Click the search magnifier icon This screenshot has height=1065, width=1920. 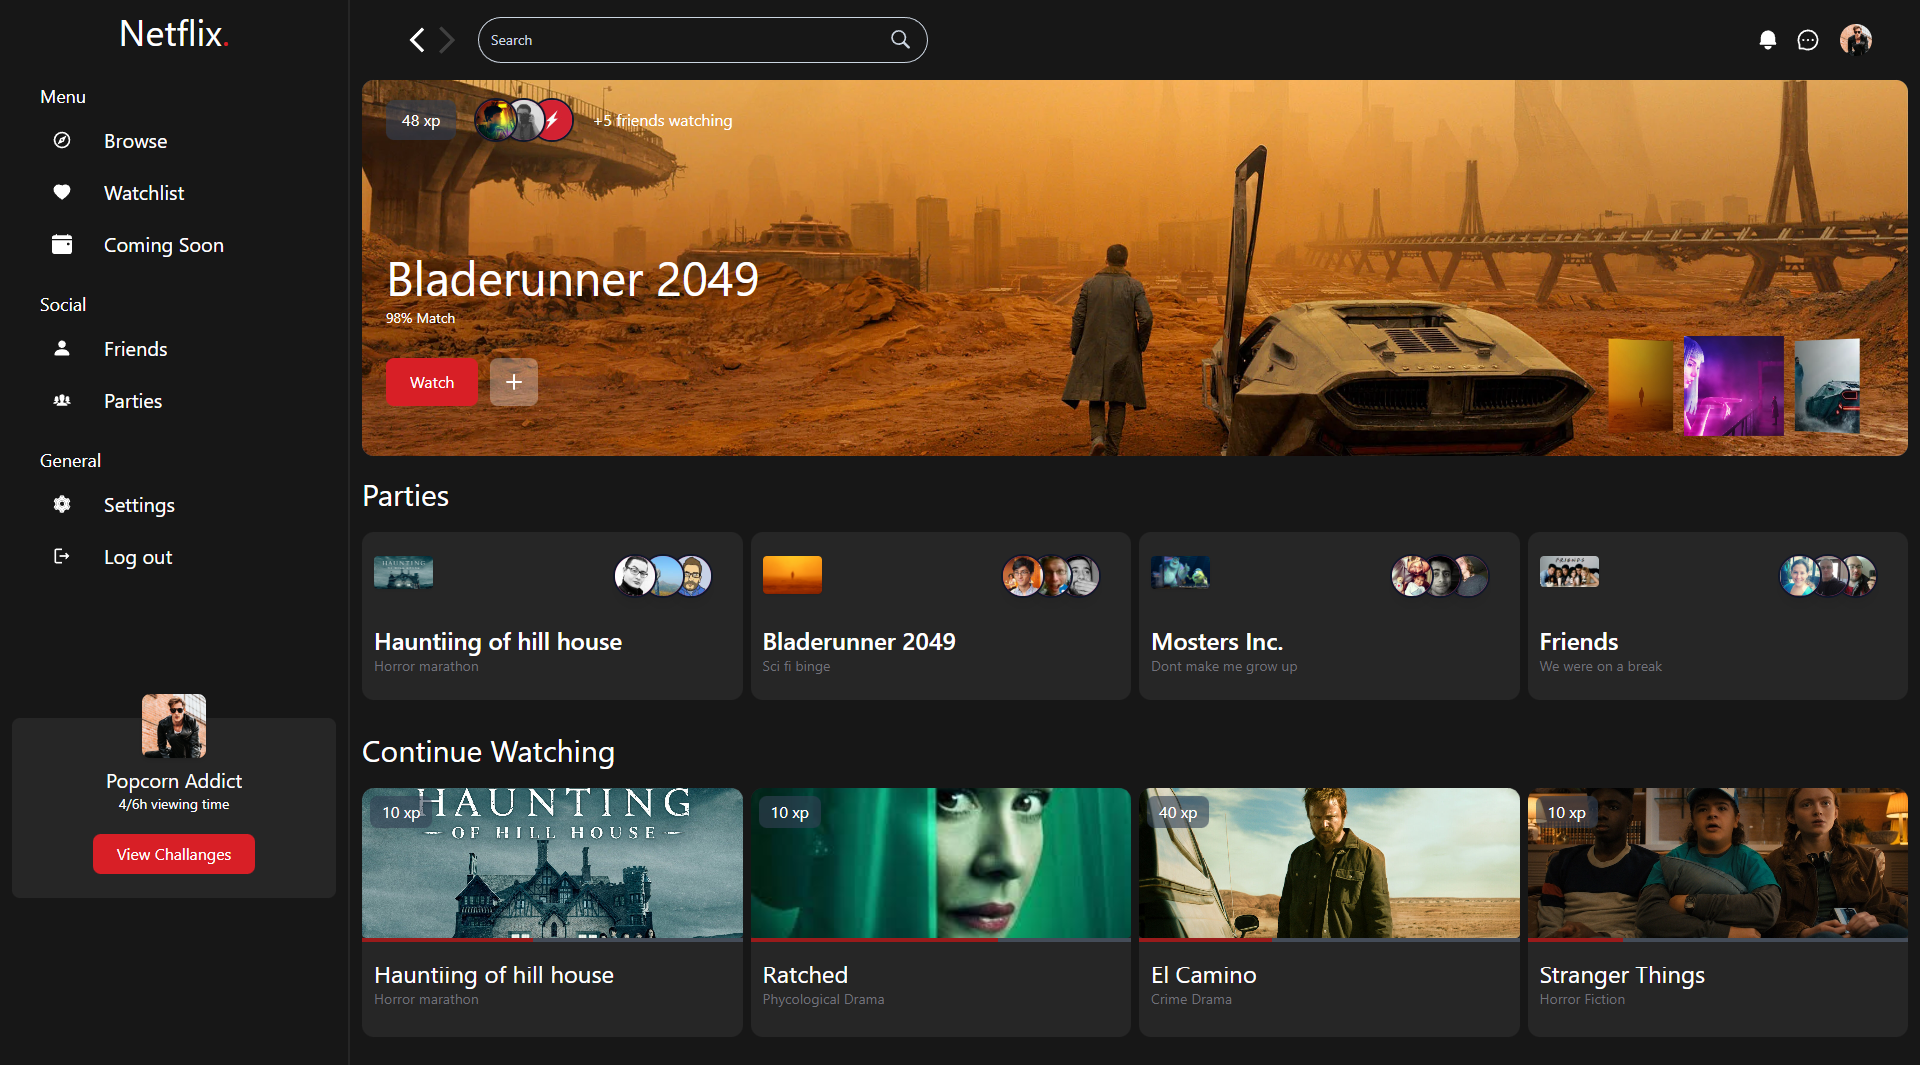pyautogui.click(x=900, y=40)
